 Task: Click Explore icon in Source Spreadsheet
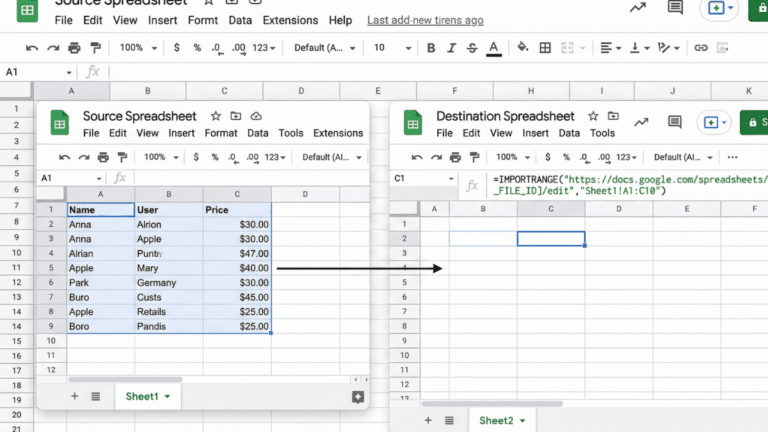point(358,397)
